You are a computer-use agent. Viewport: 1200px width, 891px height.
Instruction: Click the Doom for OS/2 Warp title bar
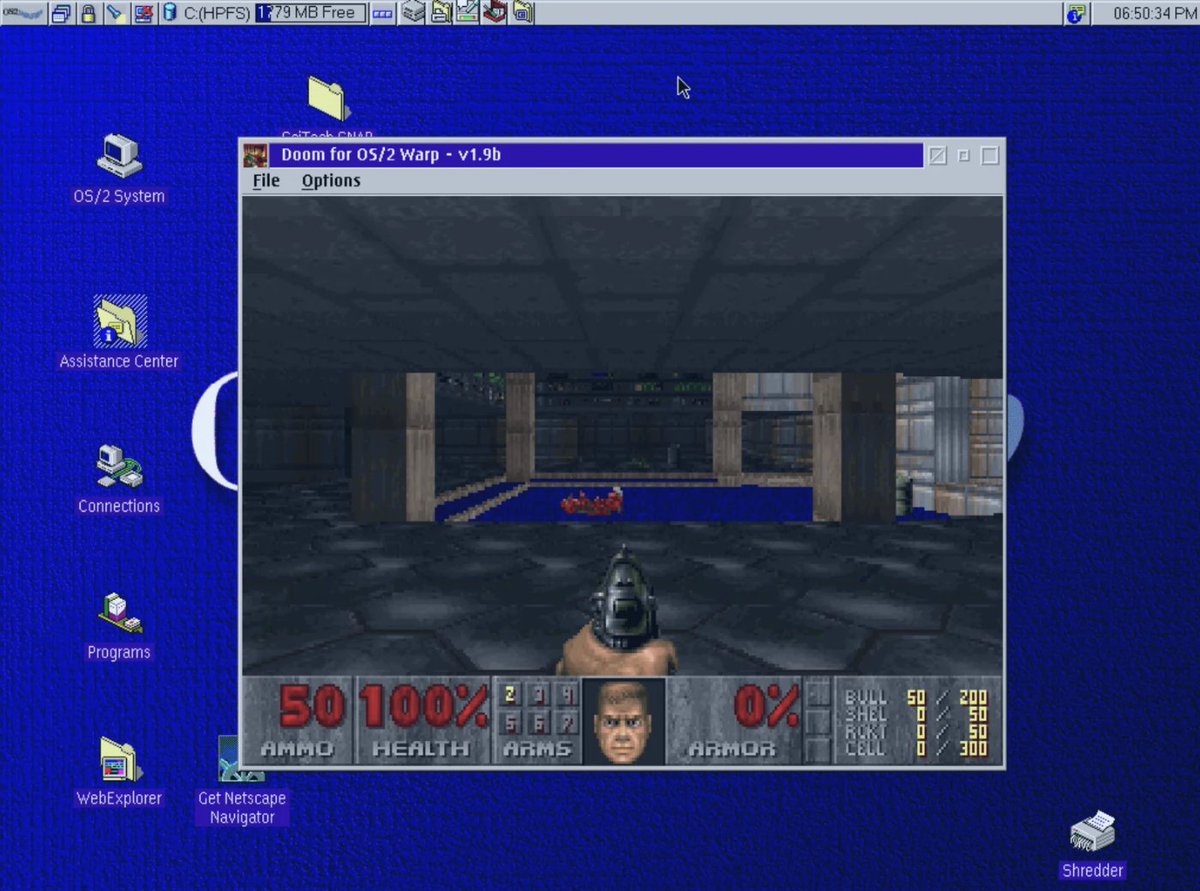pyautogui.click(x=596, y=155)
